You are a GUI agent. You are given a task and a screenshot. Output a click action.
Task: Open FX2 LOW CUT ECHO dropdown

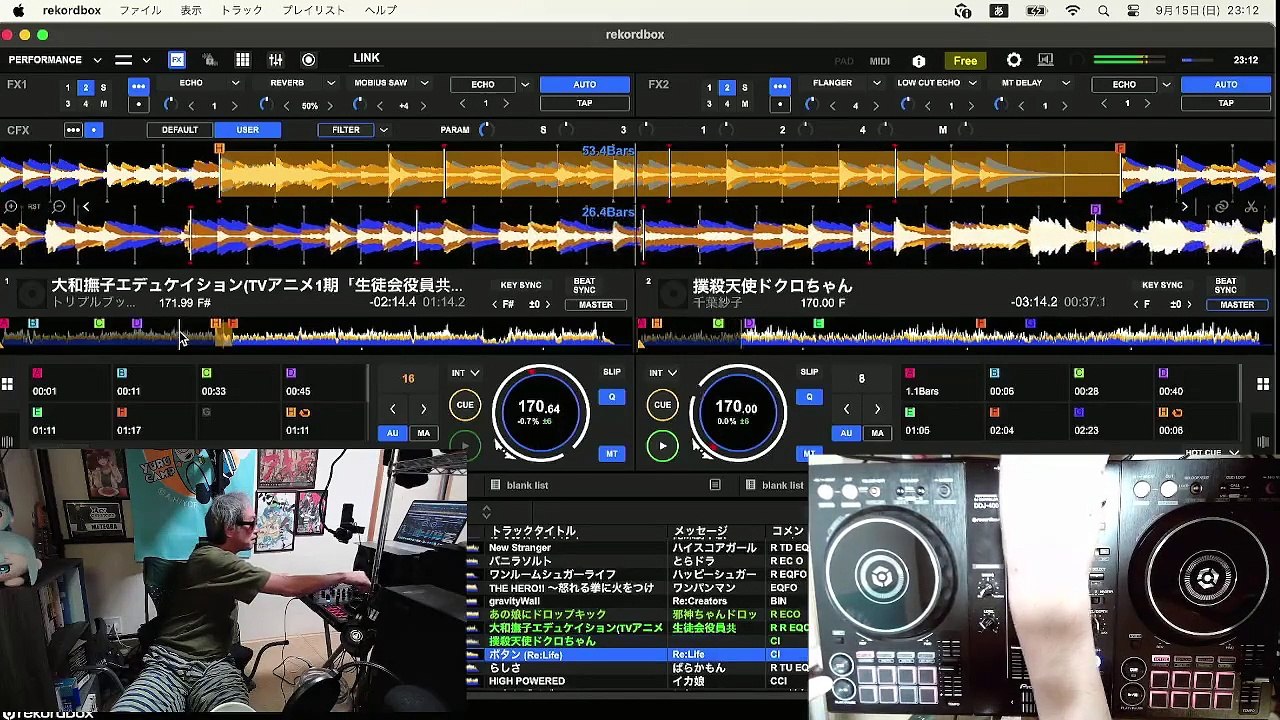(x=936, y=84)
